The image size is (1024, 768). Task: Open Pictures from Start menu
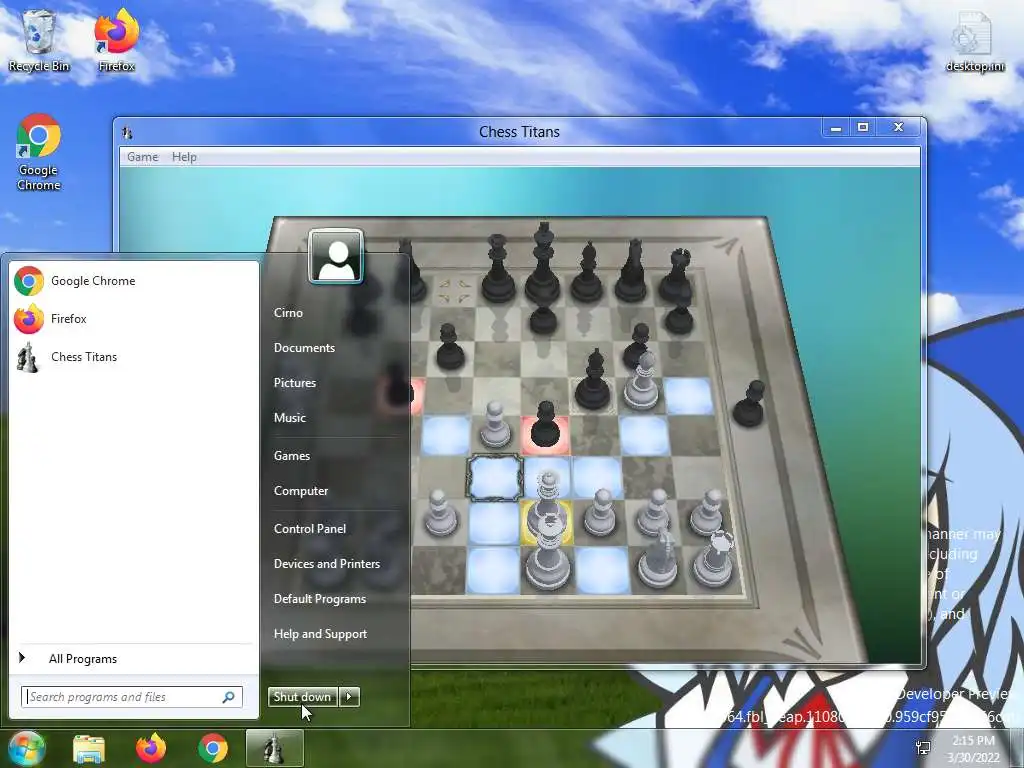(x=295, y=383)
